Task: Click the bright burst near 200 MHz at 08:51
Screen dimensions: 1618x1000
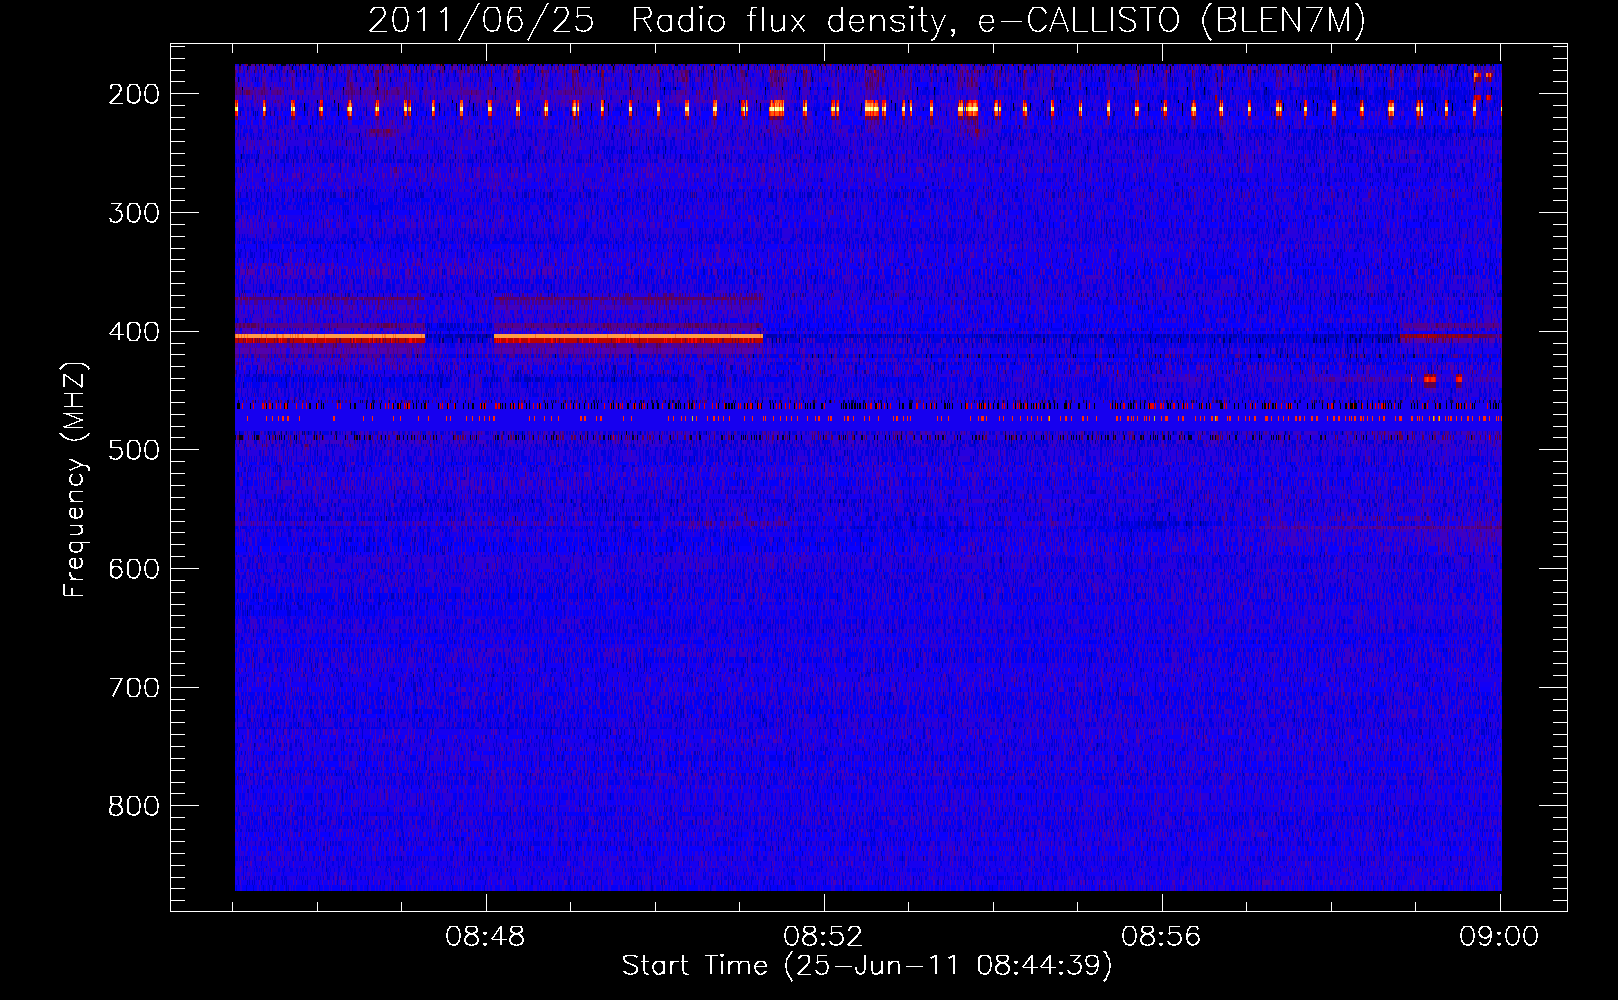Action: (x=777, y=108)
